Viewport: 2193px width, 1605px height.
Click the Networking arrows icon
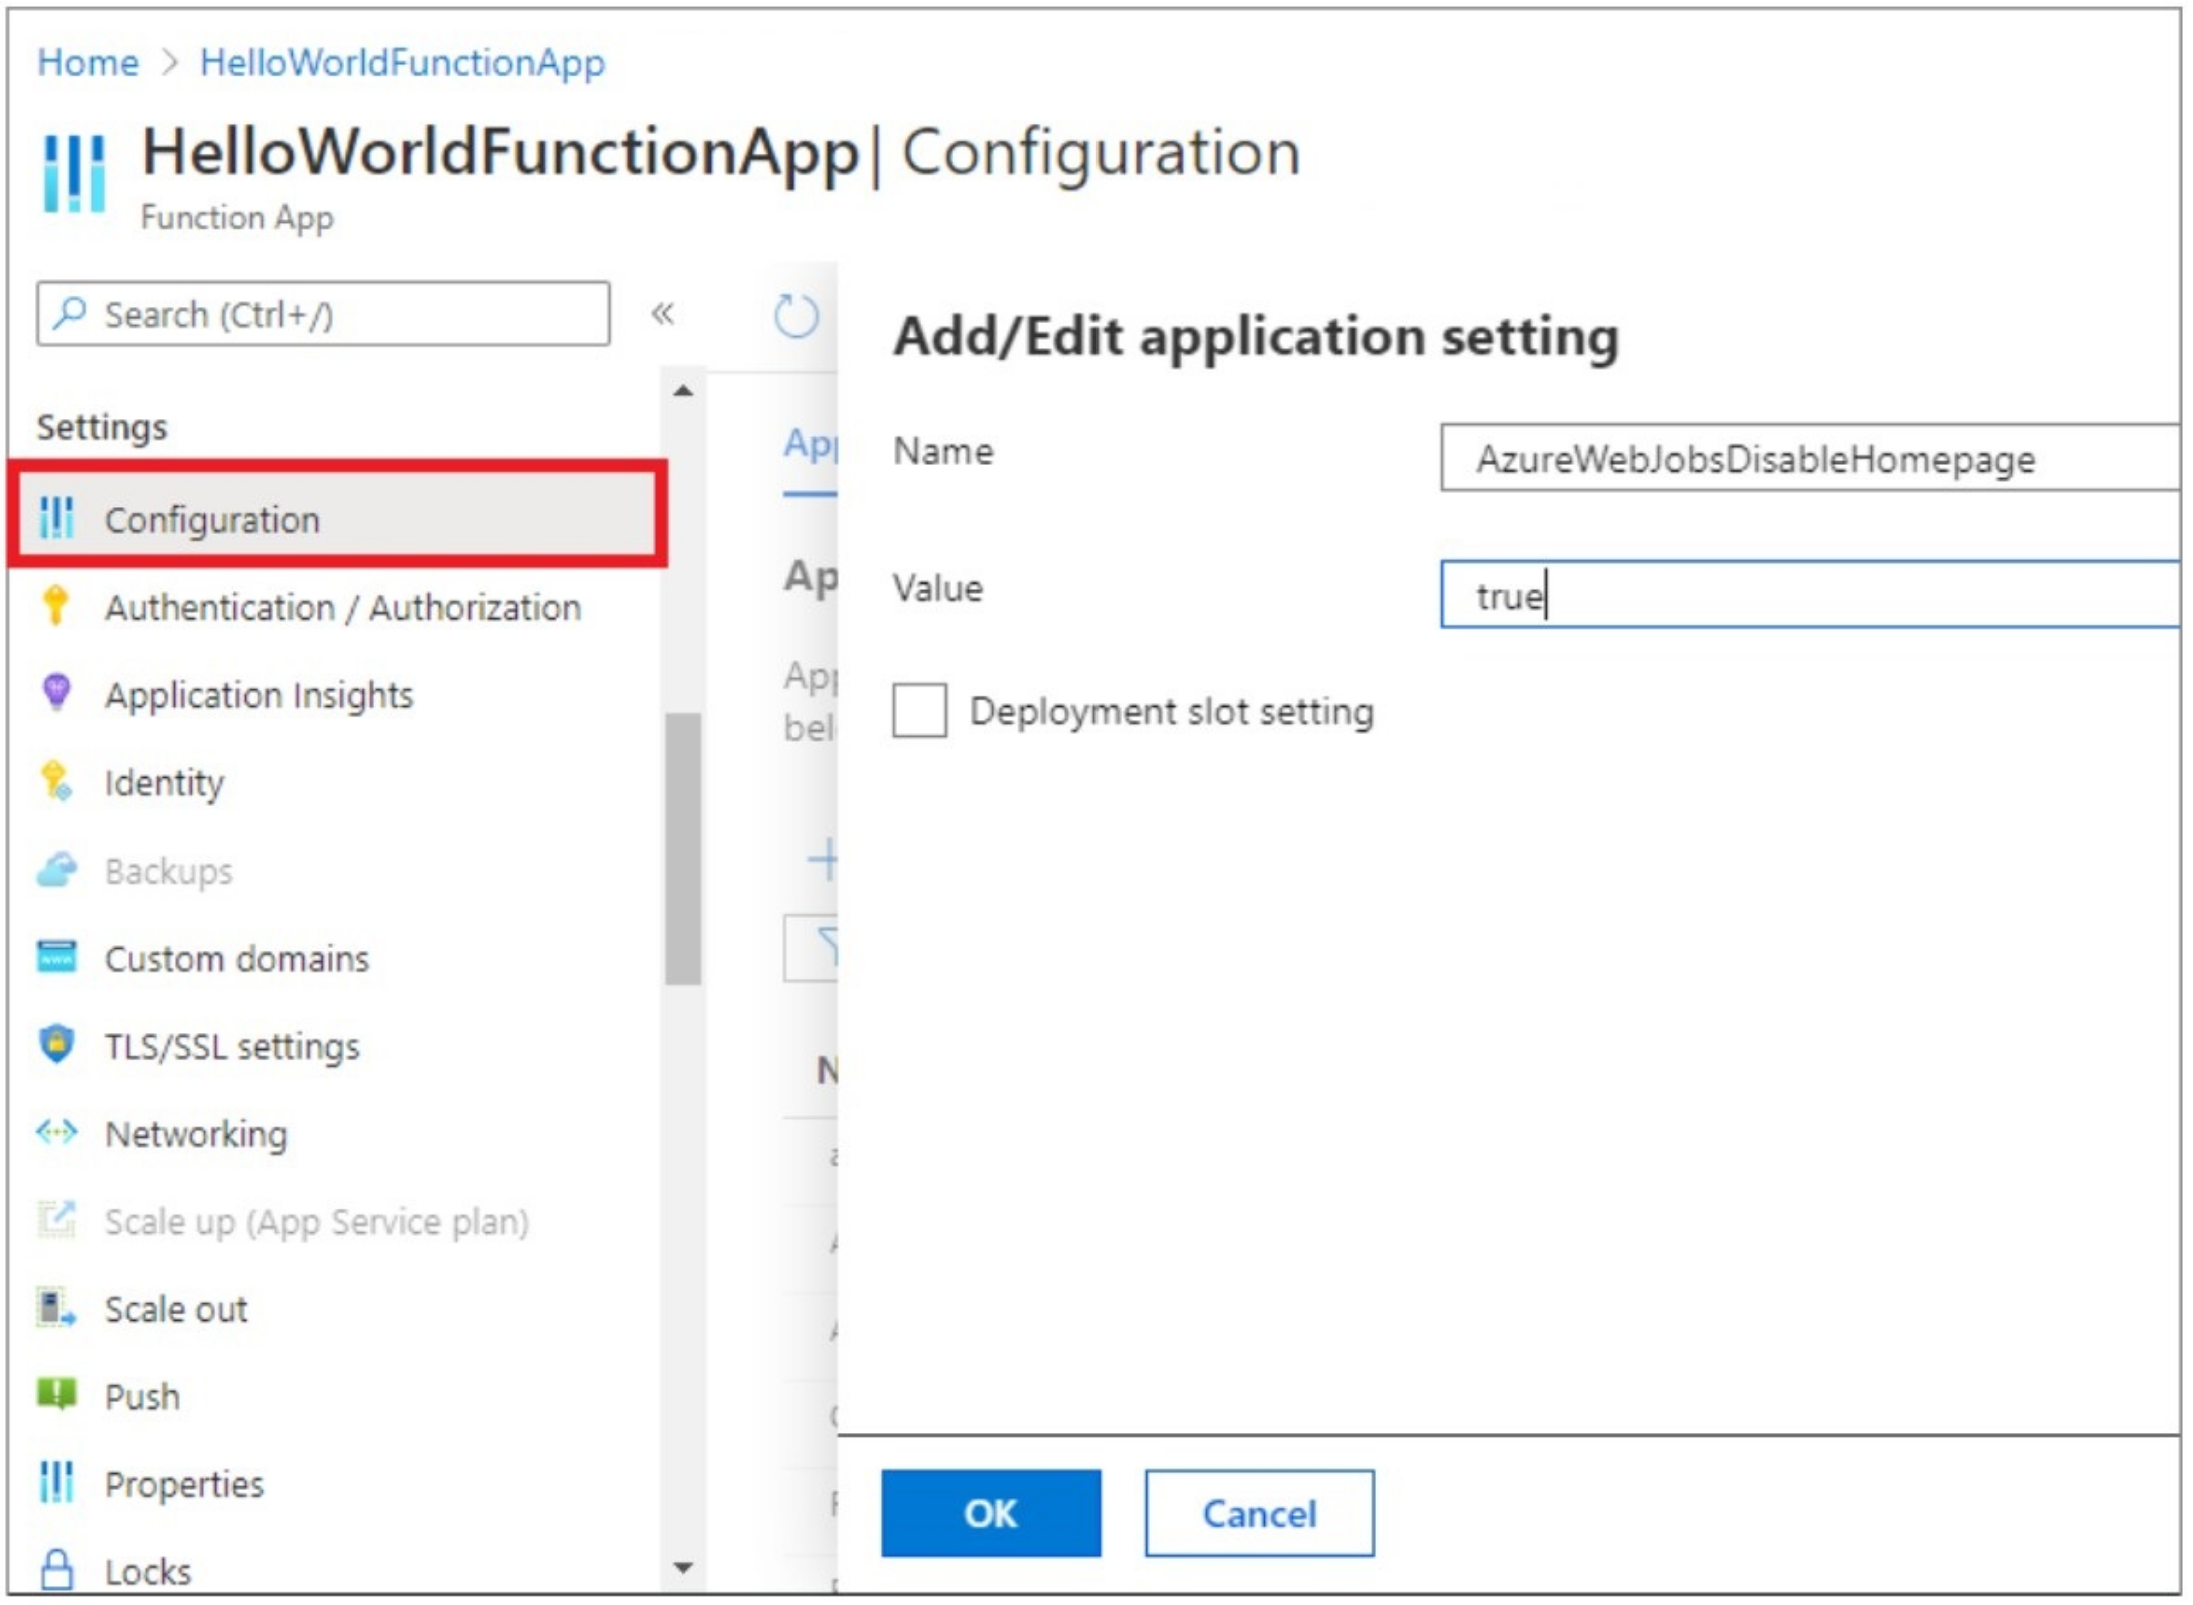point(56,1132)
